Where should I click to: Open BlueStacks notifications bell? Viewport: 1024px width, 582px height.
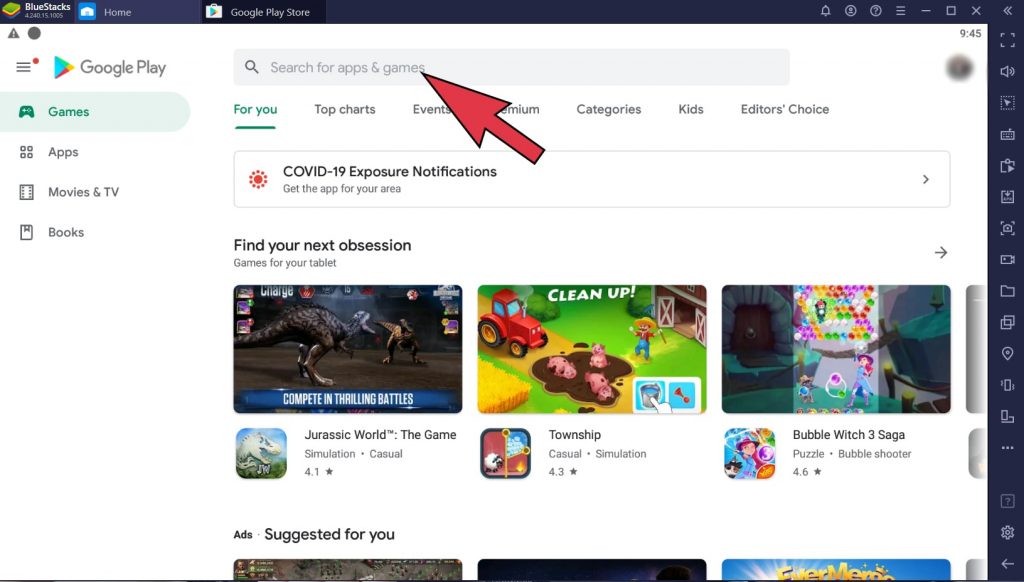click(825, 11)
